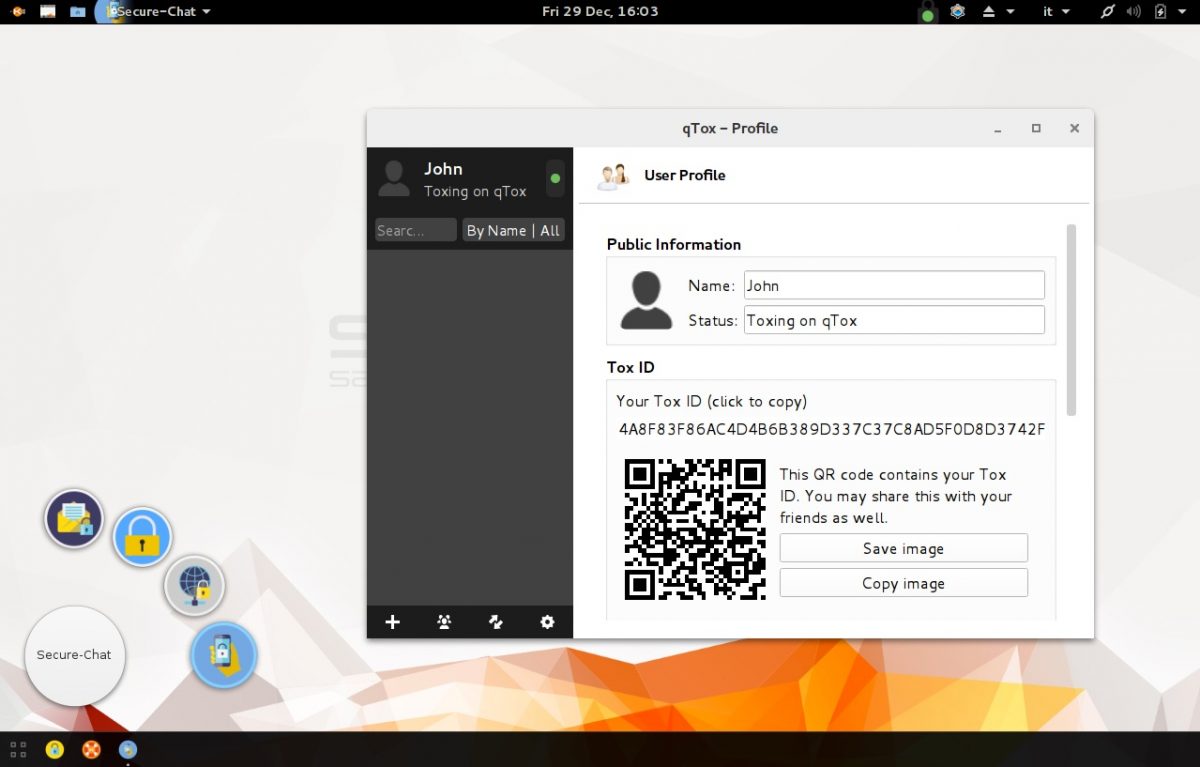
Task: Click the Public Information heading
Action: click(674, 244)
